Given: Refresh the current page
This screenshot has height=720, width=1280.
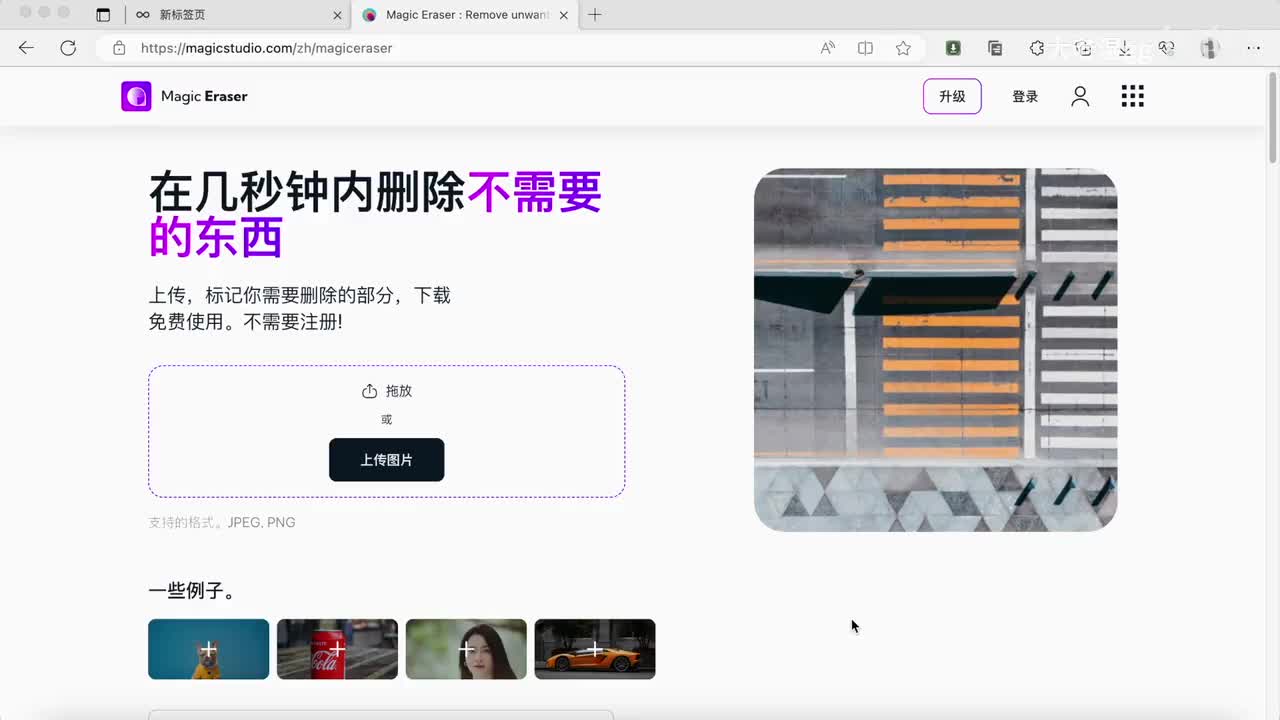Looking at the screenshot, I should pos(68,48).
